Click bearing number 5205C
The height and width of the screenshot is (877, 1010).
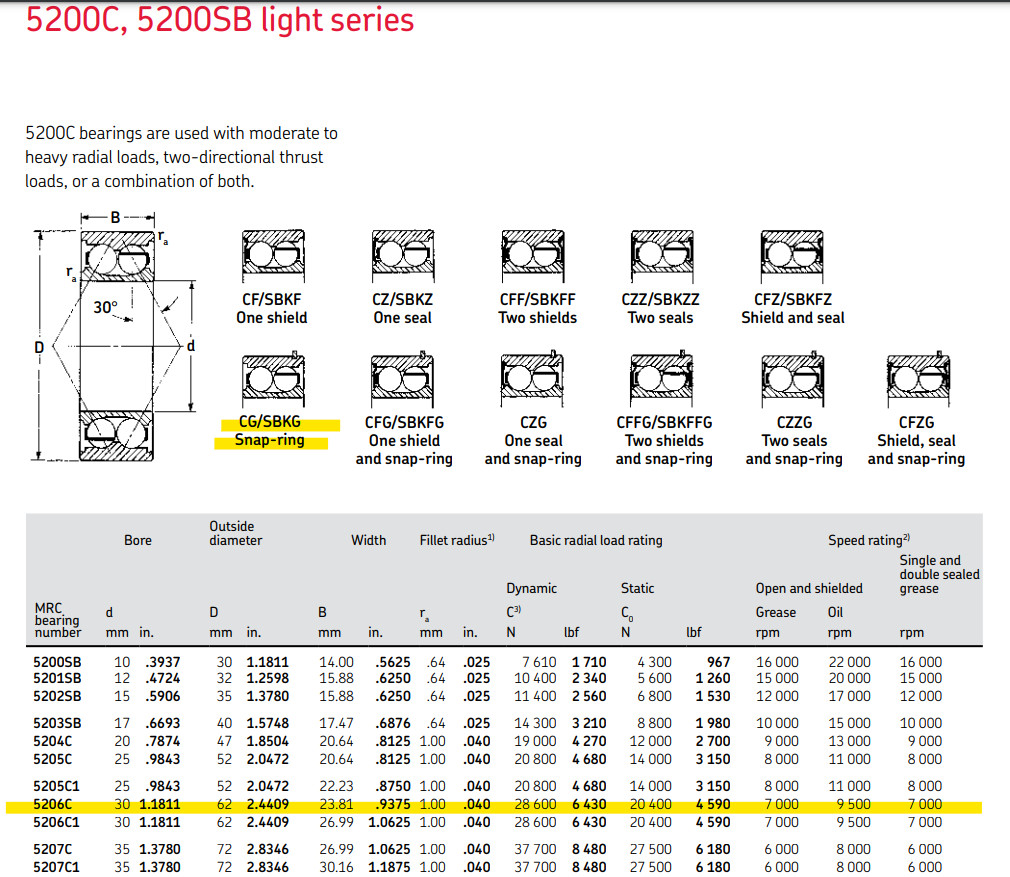tap(53, 759)
